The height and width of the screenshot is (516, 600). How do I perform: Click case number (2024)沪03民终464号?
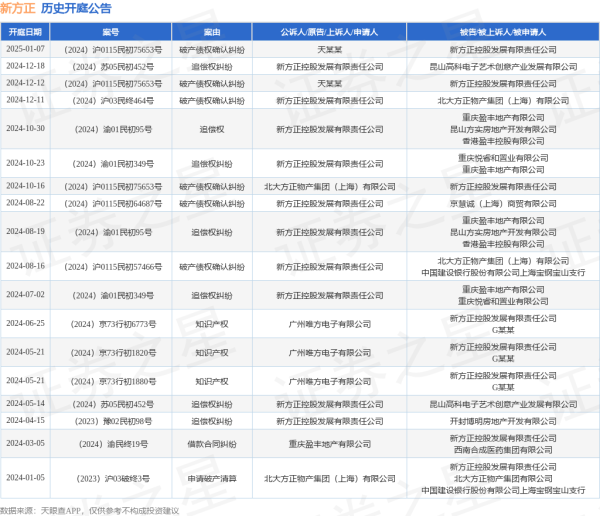(113, 101)
